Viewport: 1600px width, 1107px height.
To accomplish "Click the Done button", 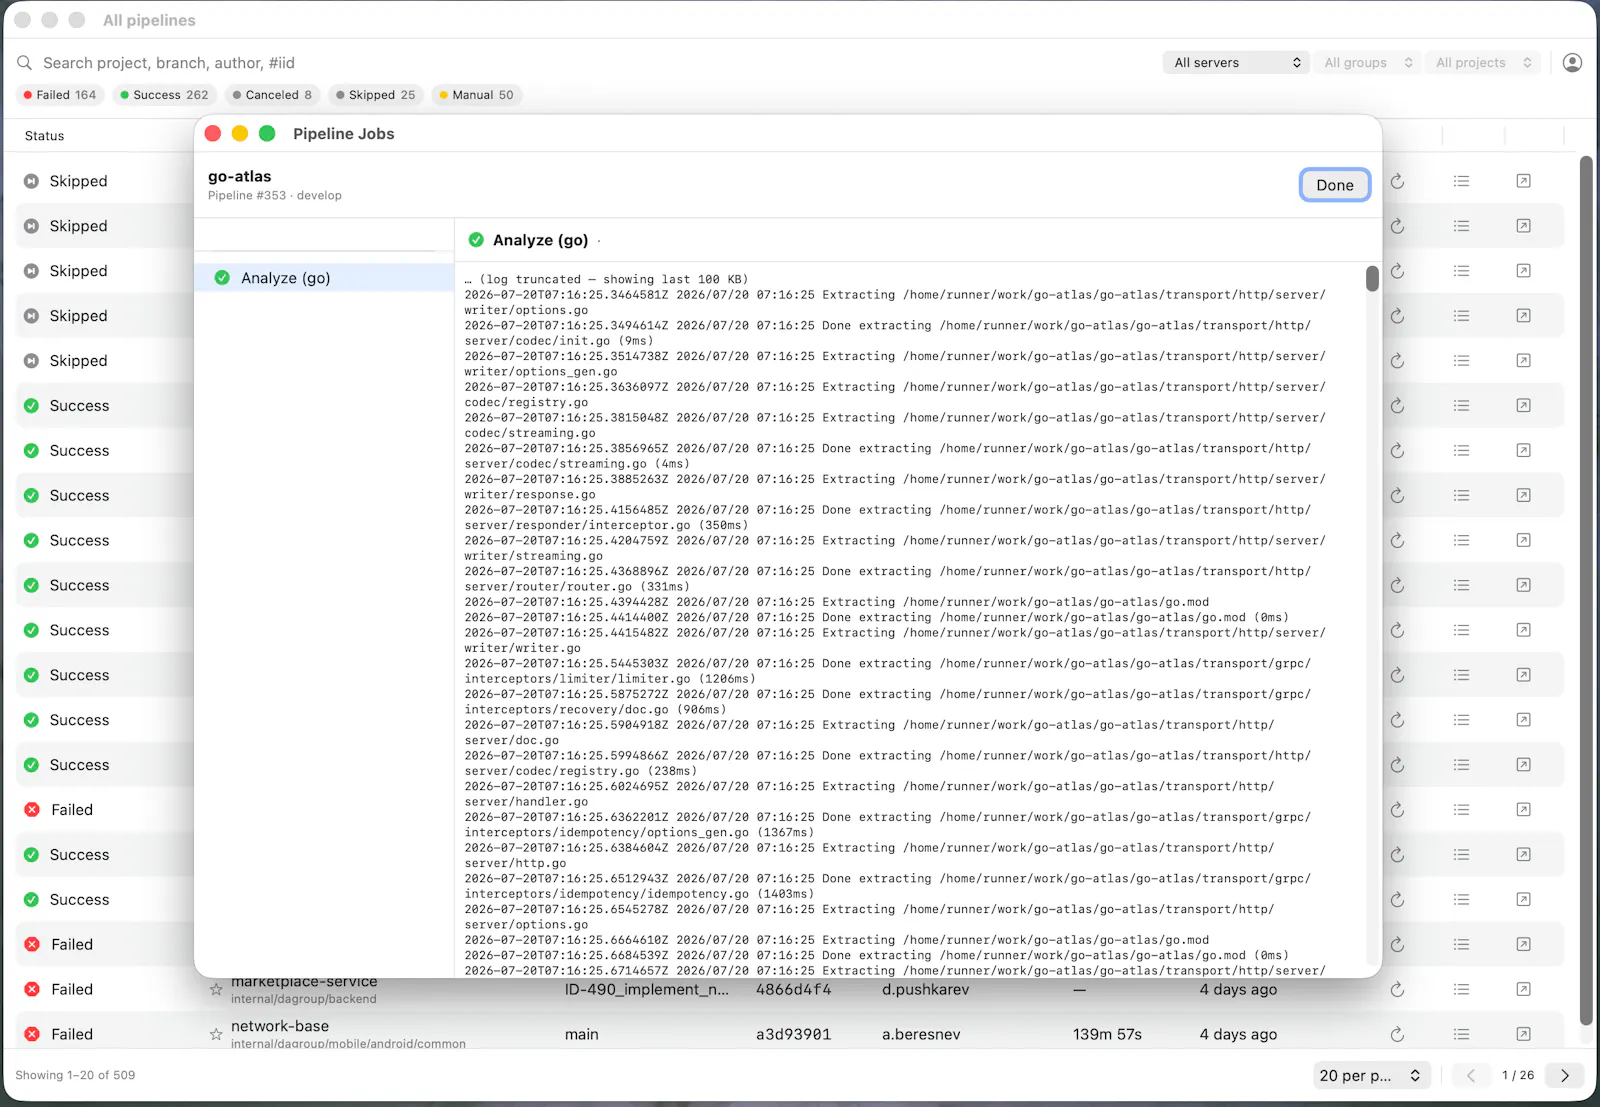I will click(x=1335, y=185).
